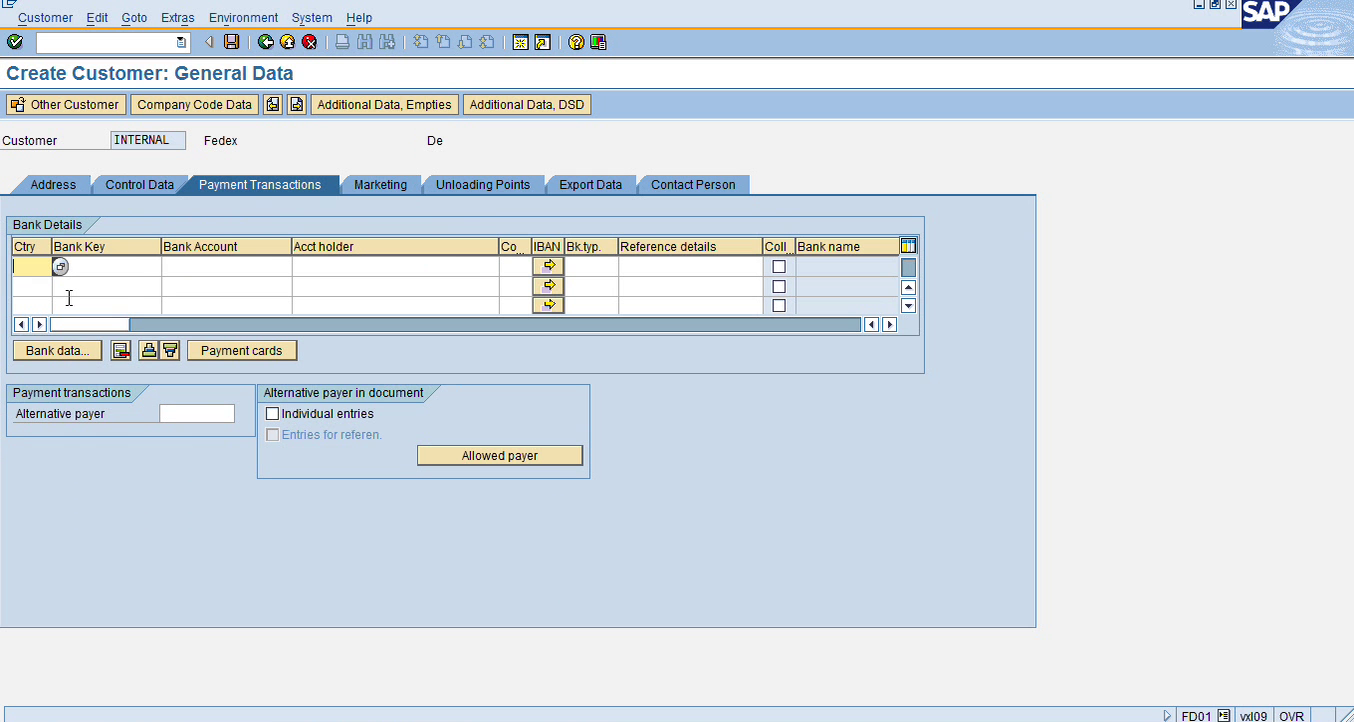Switch to the Marketing tab

pyautogui.click(x=380, y=185)
